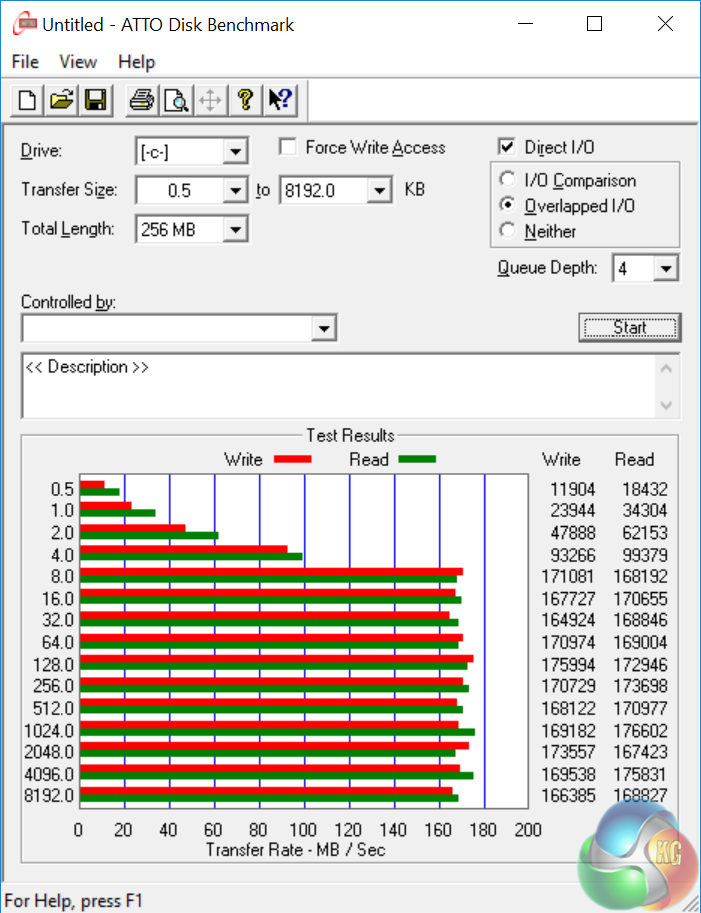Click the read value 62153
This screenshot has height=913, width=701.
(x=645, y=533)
